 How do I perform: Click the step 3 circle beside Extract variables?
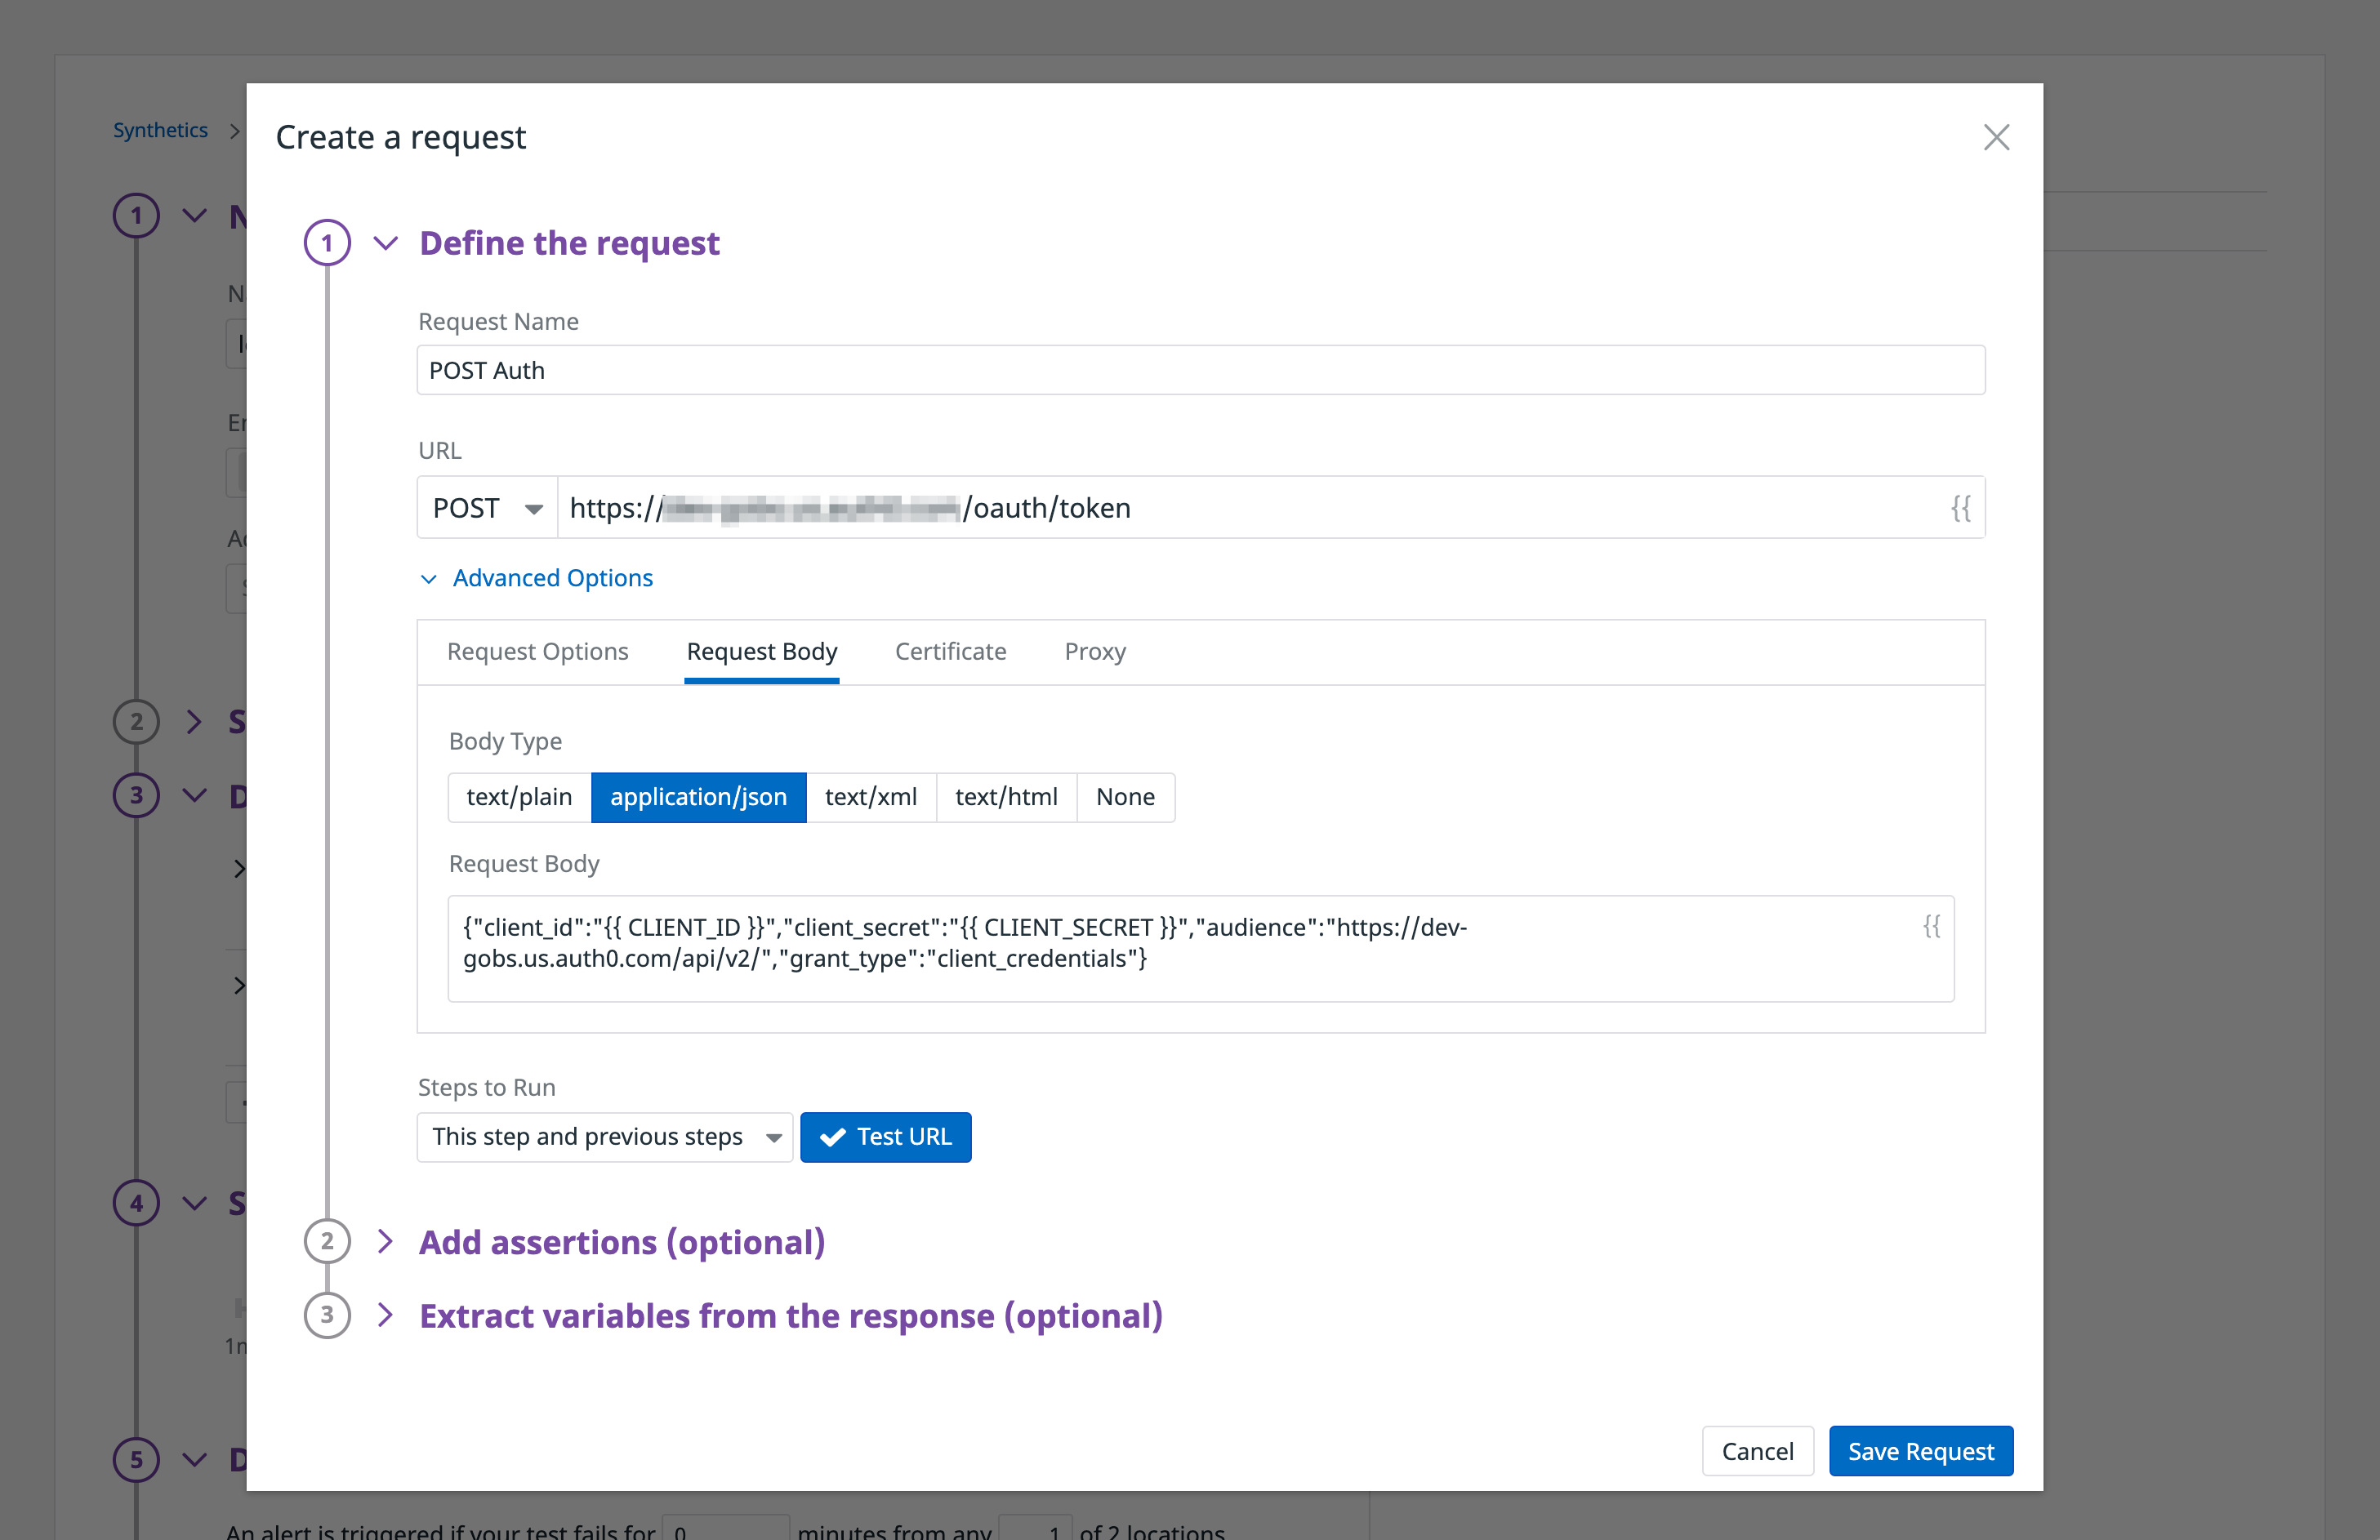click(x=327, y=1316)
